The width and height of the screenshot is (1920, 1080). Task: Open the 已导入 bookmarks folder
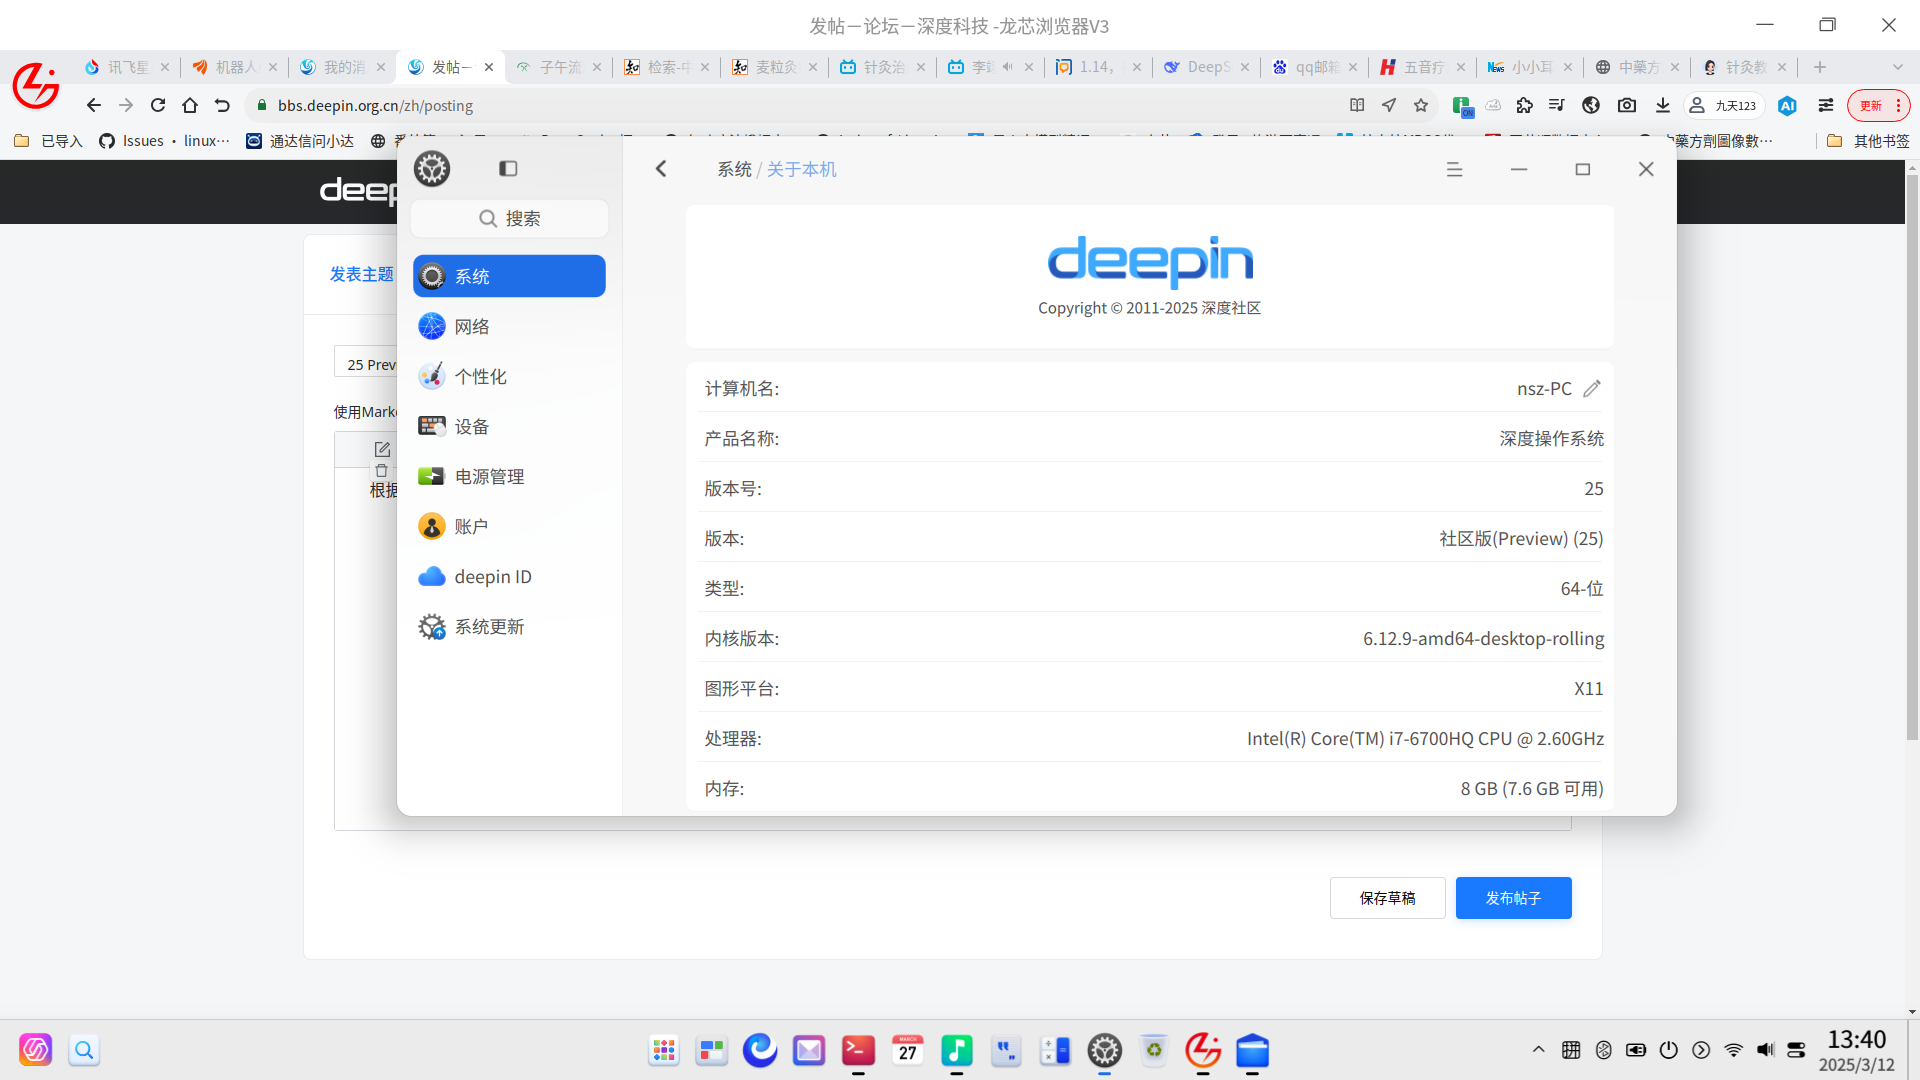(x=48, y=141)
